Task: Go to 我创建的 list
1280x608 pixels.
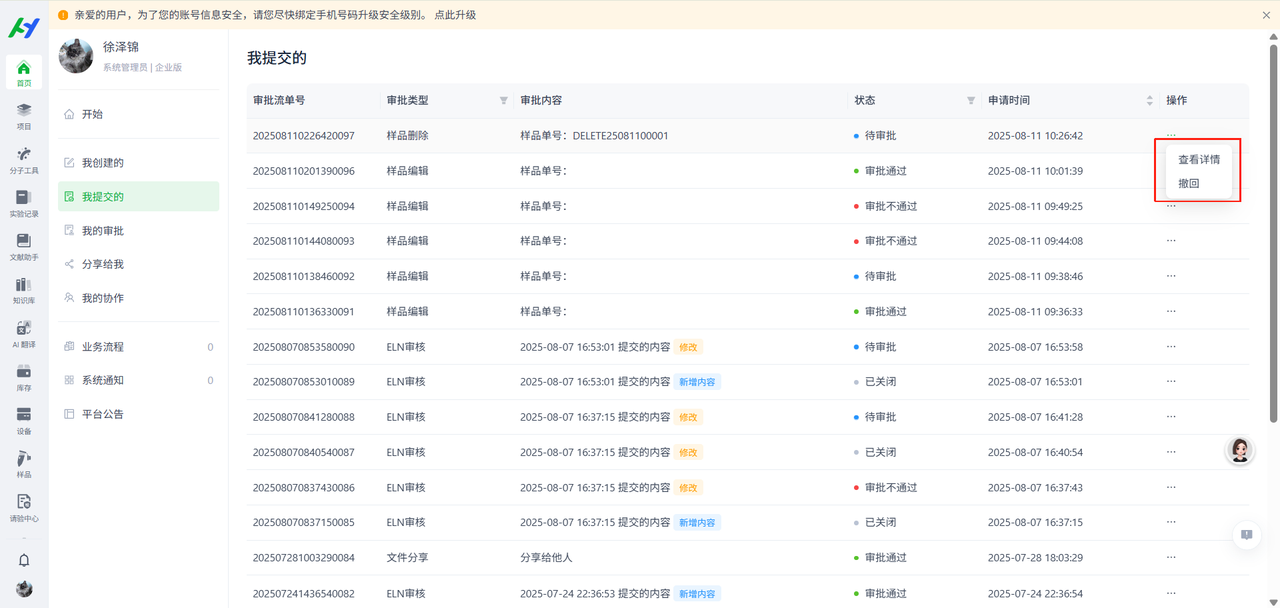Action: click(102, 163)
